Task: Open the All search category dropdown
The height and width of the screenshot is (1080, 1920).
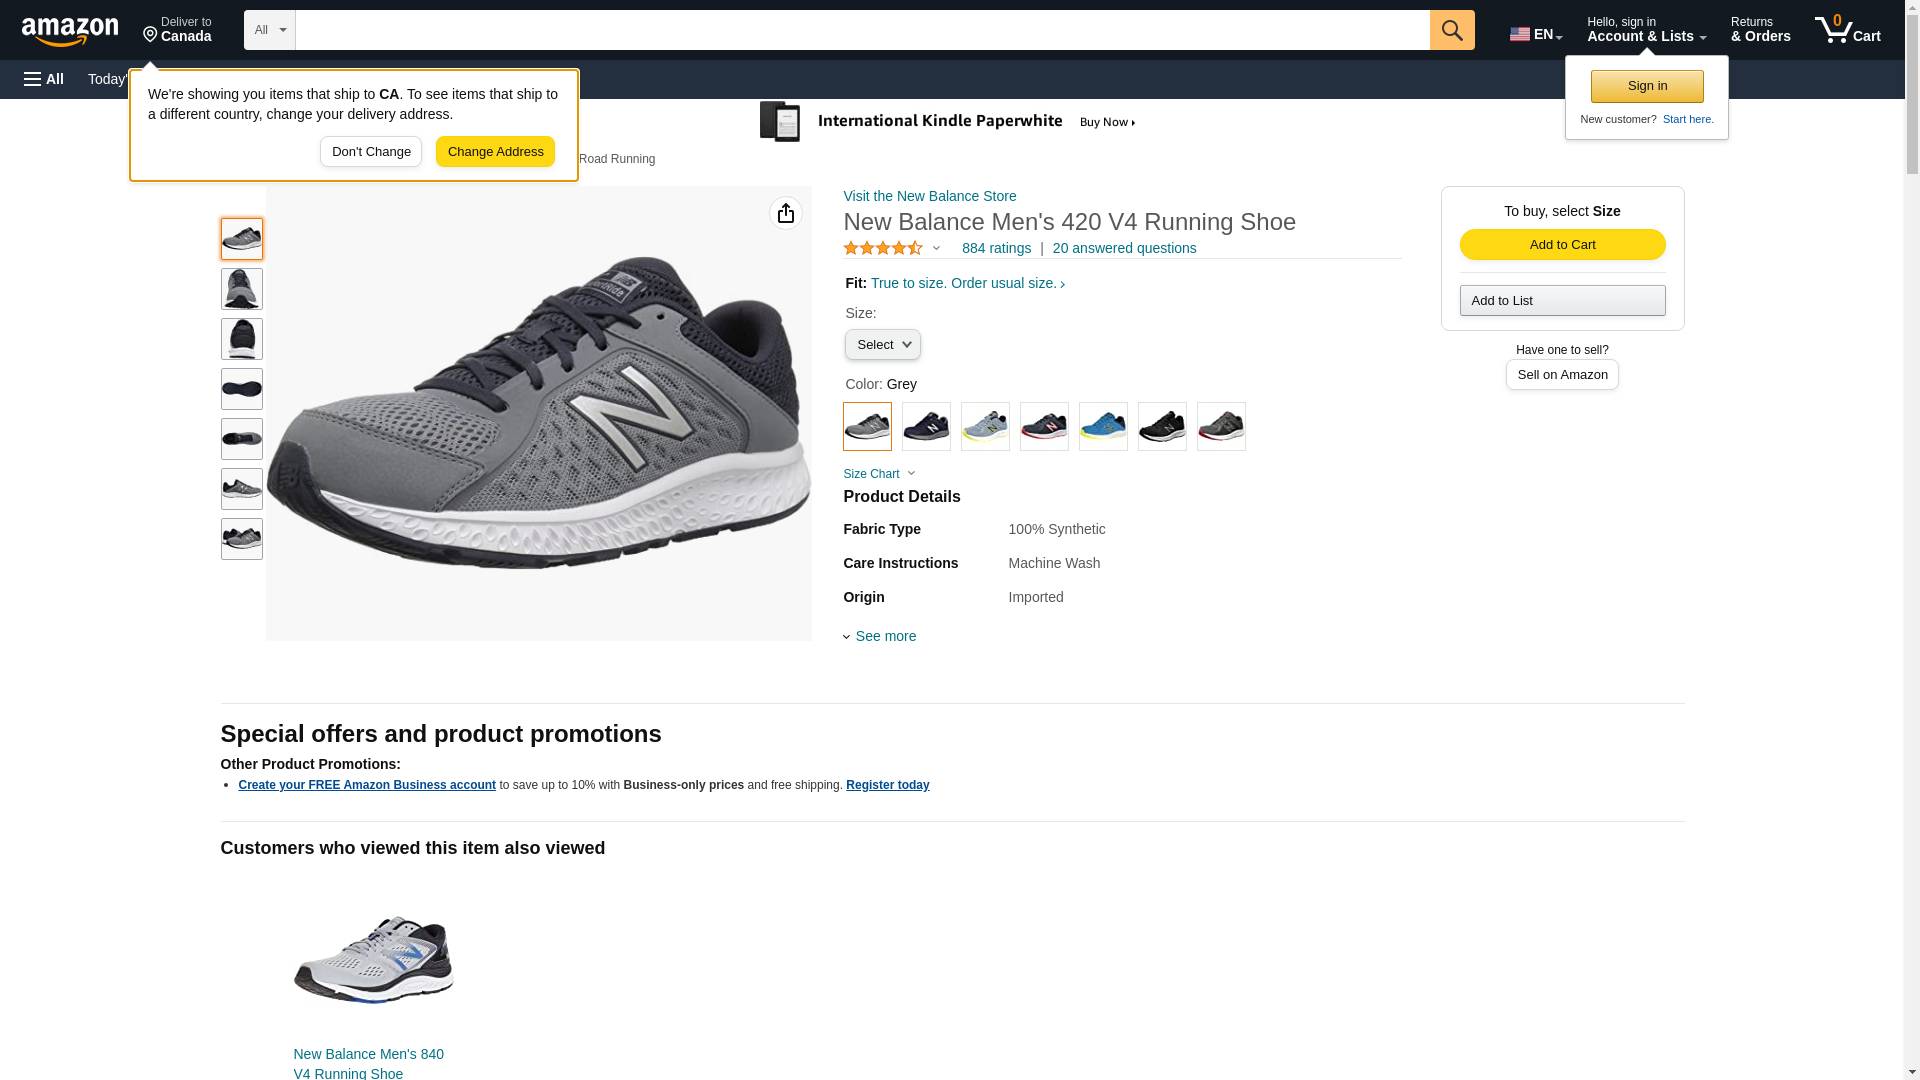Action: pos(269,30)
